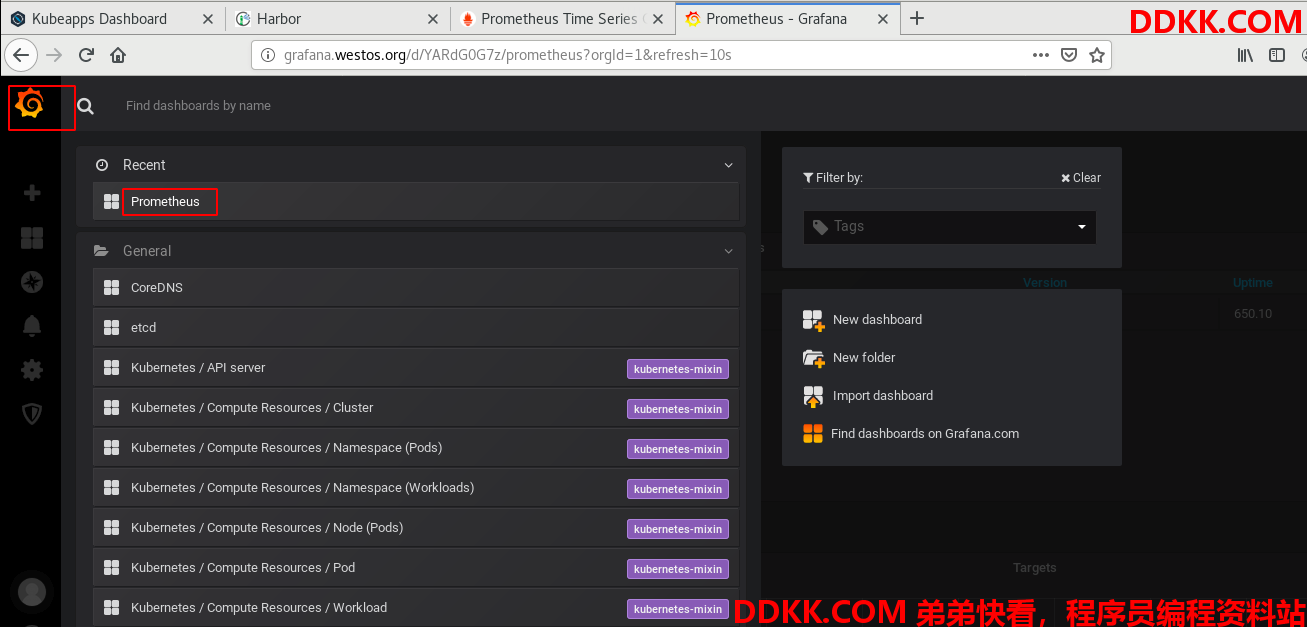Close the Prometheus - Grafana tab
The image size is (1307, 627).
pos(882,19)
